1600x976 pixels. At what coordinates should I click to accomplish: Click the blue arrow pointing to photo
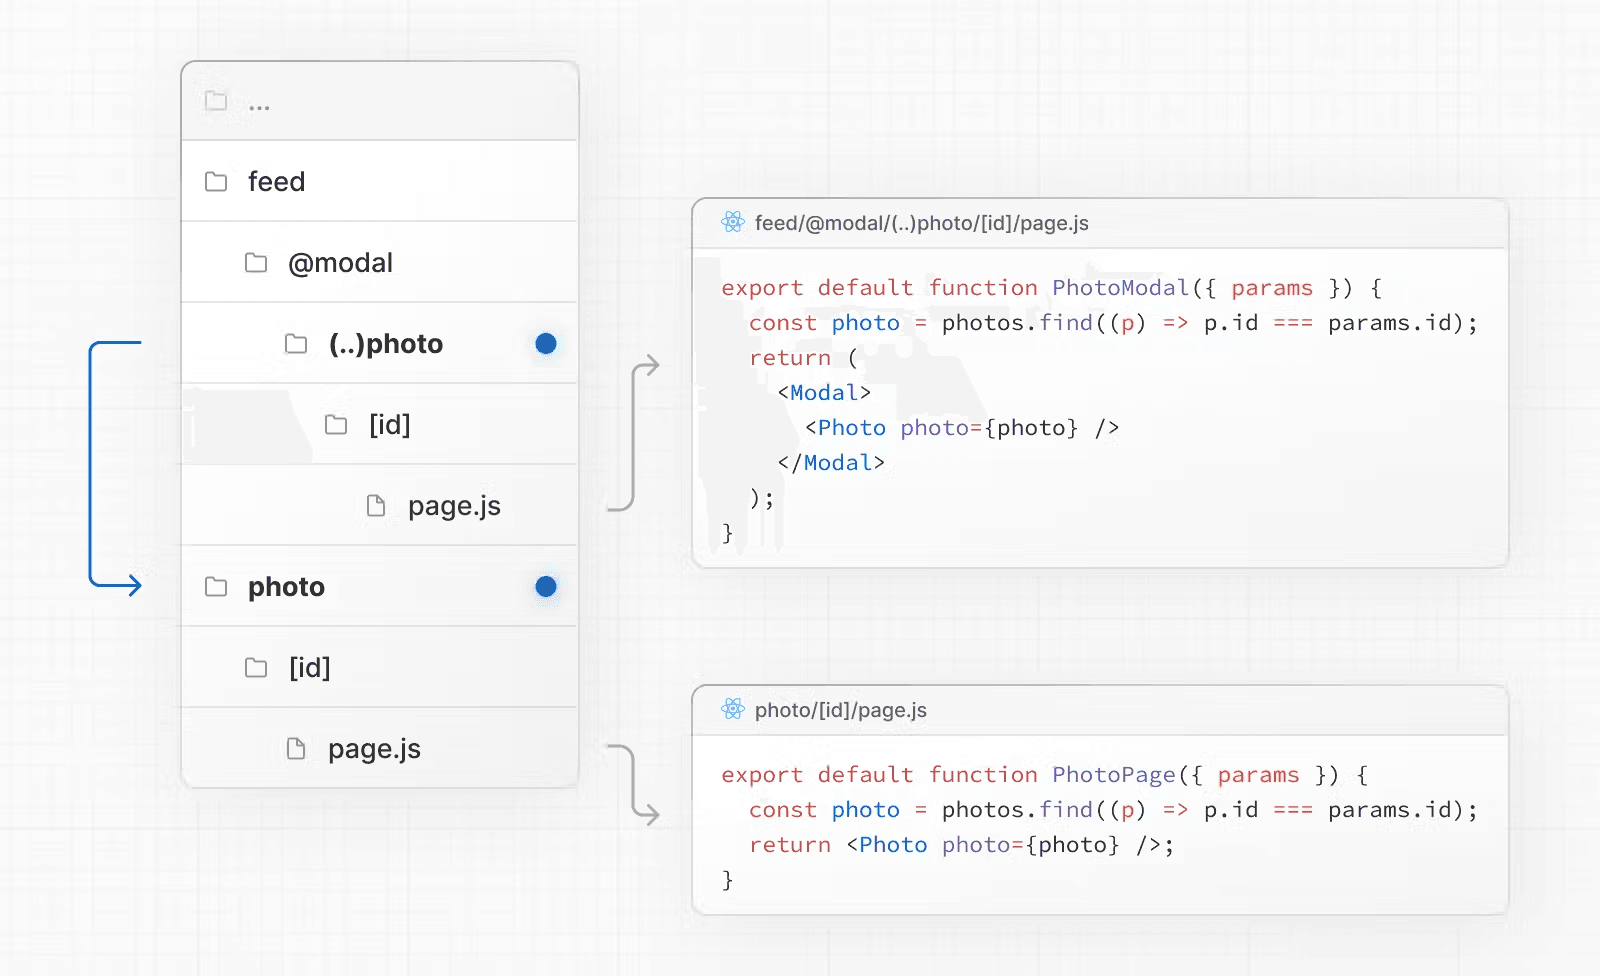(128, 586)
